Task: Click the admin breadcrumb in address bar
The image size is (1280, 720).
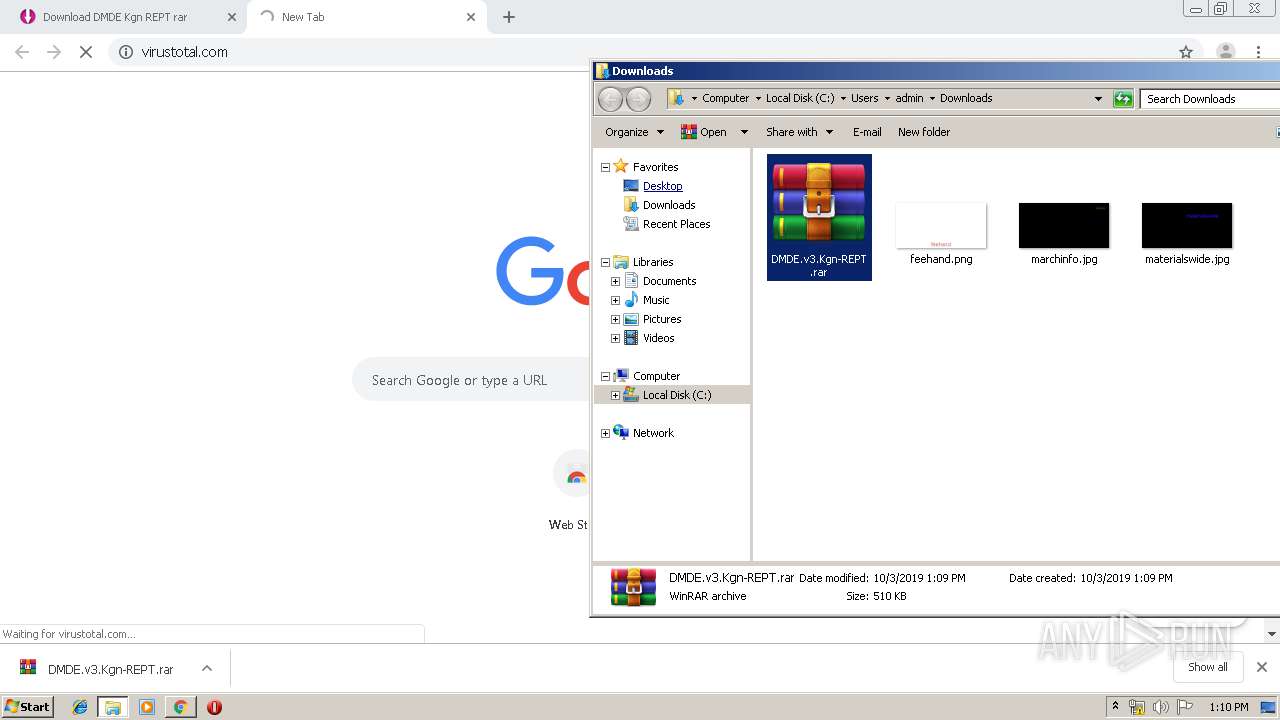Action: click(x=909, y=98)
